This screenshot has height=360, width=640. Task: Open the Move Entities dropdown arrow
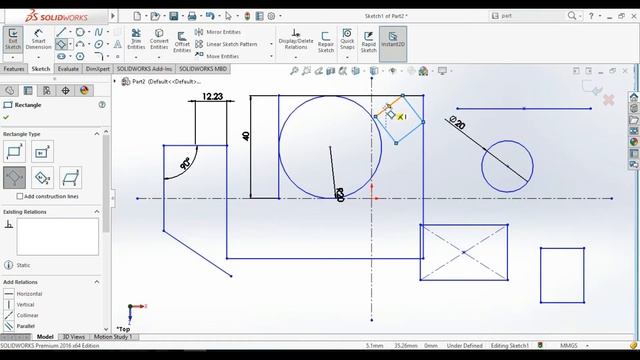271,56
